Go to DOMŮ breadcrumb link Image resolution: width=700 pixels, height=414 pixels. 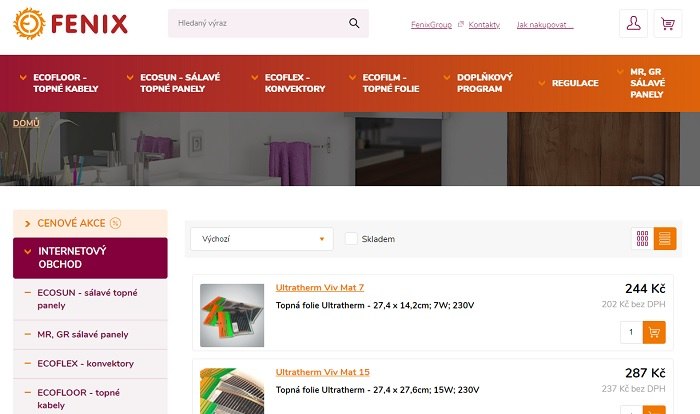26,123
